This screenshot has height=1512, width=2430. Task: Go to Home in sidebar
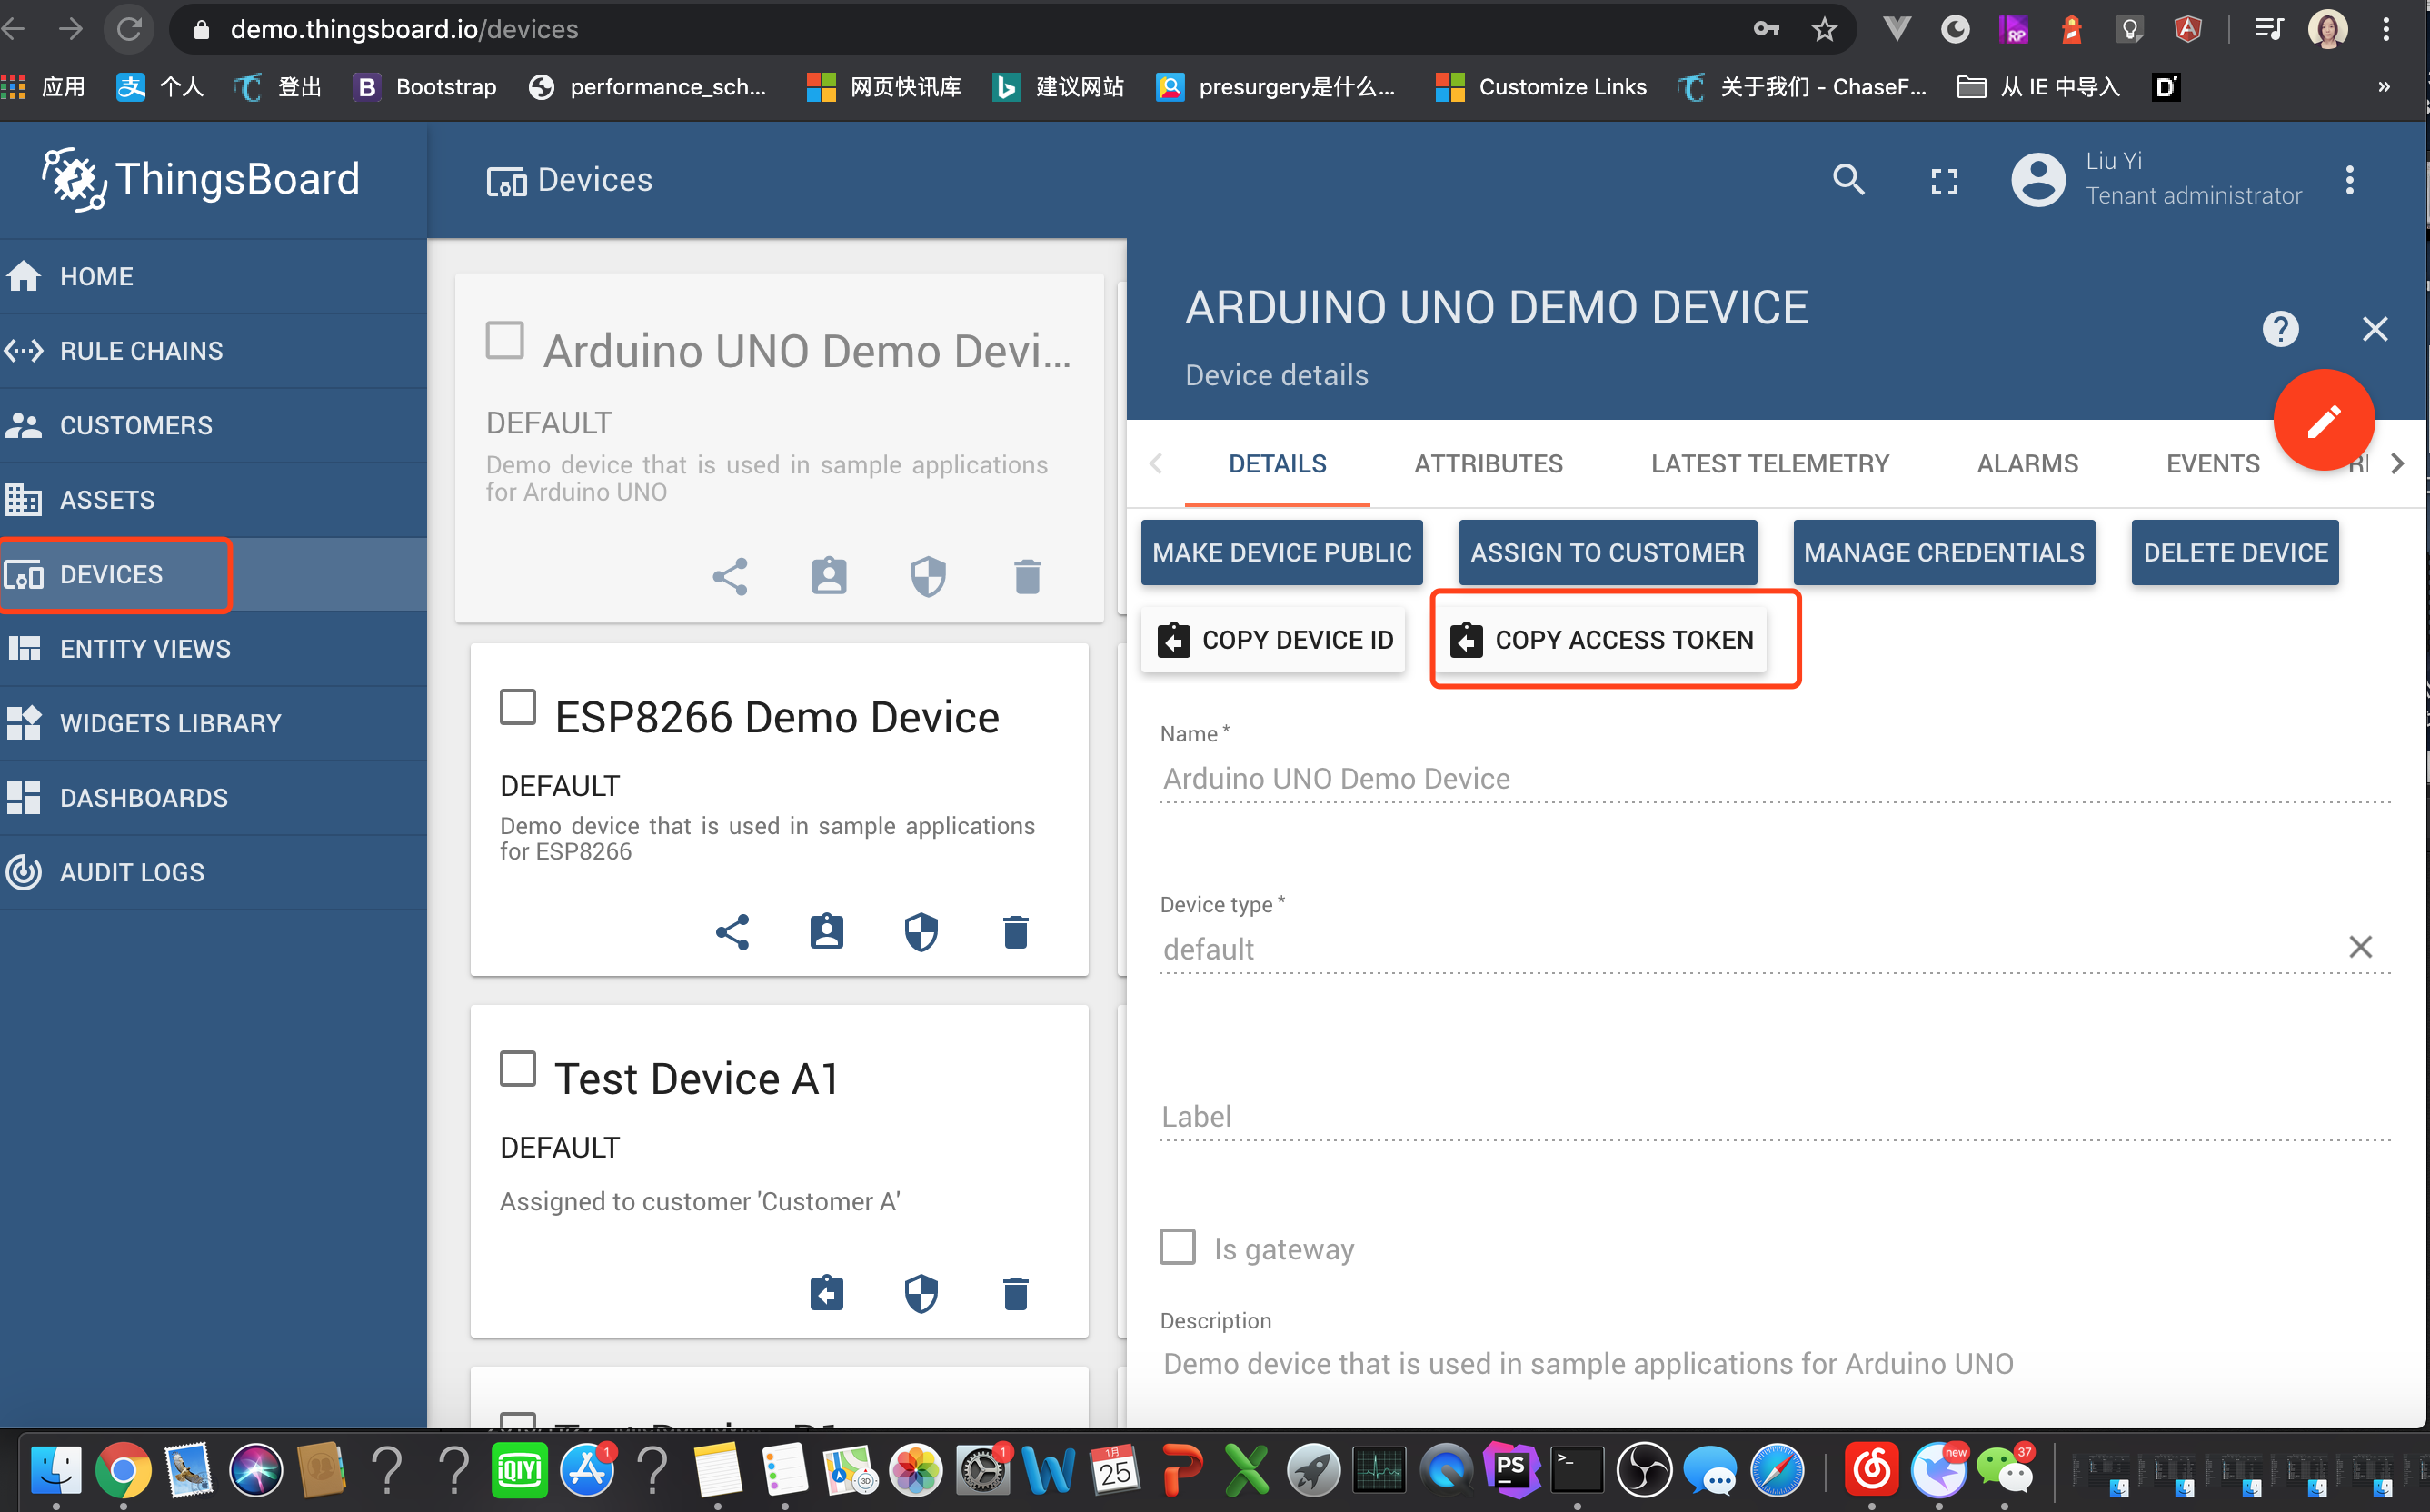213,276
